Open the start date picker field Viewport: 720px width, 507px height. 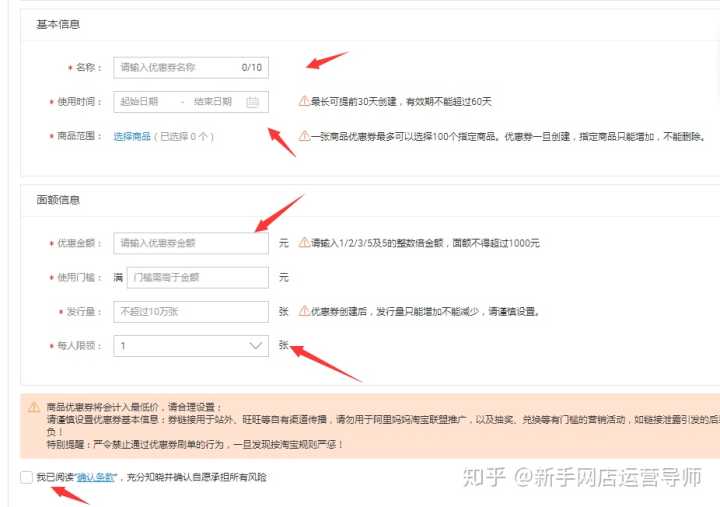pyautogui.click(x=139, y=101)
